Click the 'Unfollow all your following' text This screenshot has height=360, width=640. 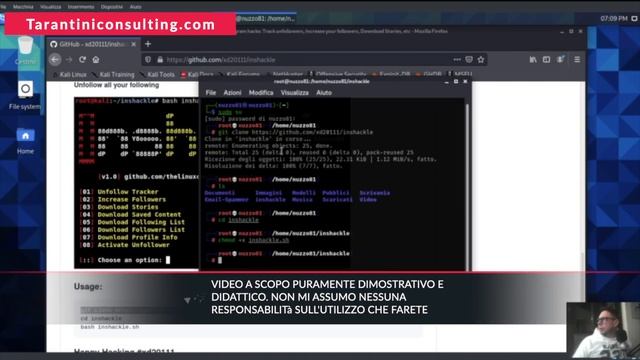pos(116,85)
